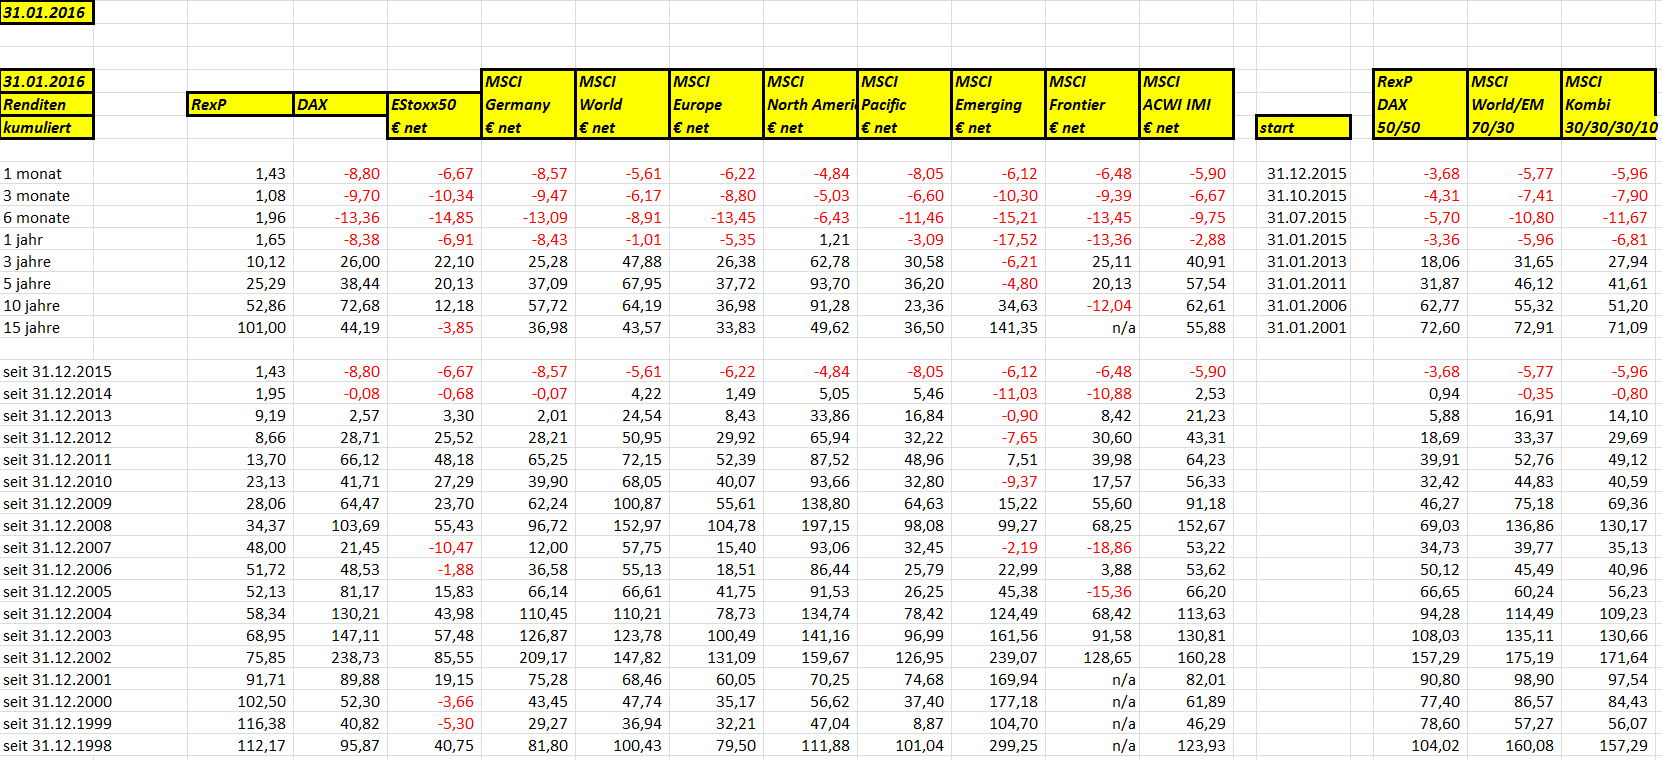
Task: Select the start date cell 31.10.2015
Action: tap(1306, 196)
